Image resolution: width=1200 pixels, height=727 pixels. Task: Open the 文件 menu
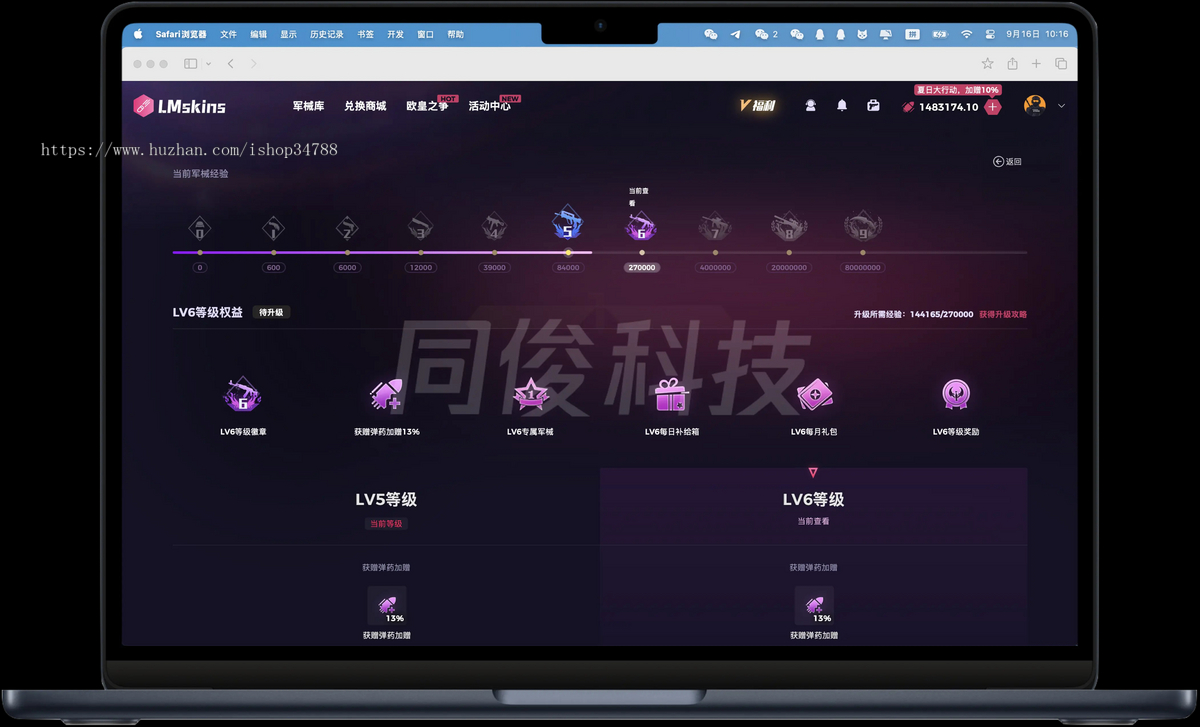[229, 34]
